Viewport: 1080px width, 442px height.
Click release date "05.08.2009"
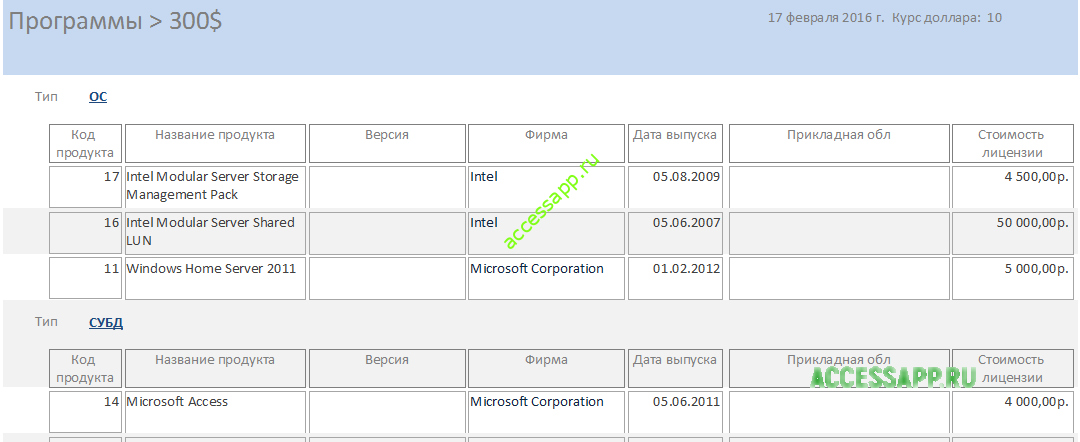[x=675, y=187]
